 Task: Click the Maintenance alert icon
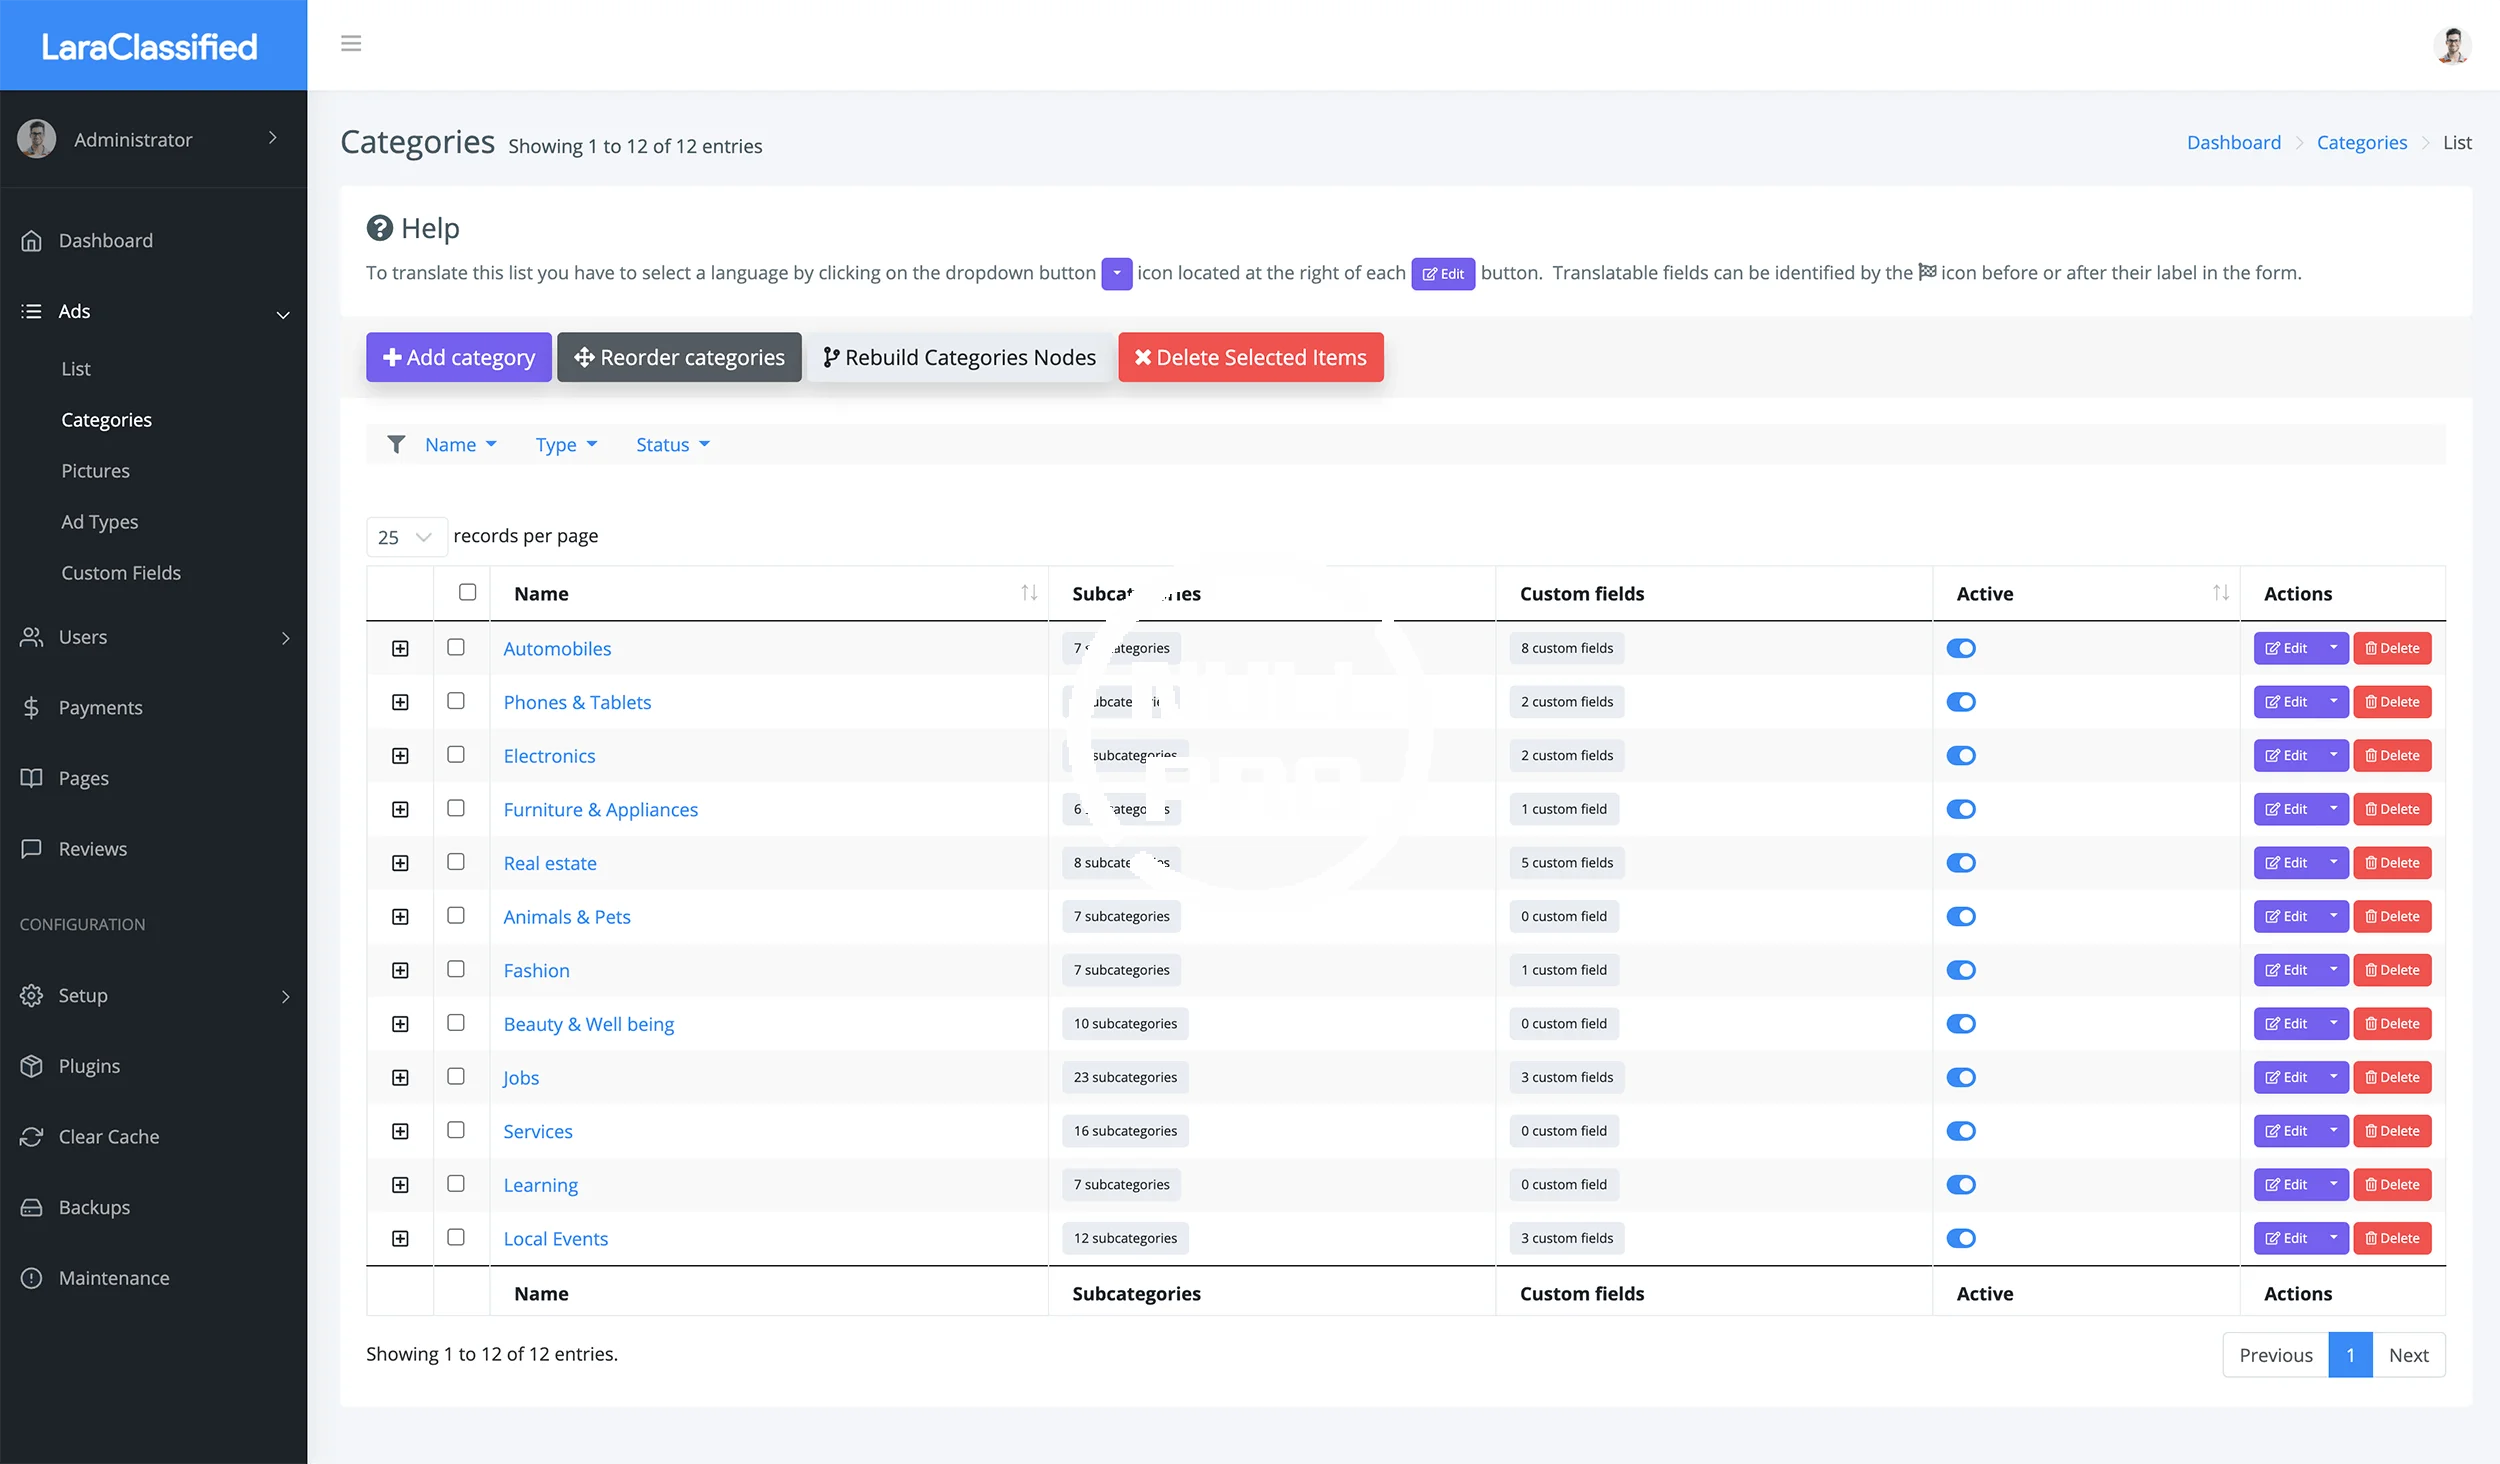tap(32, 1278)
